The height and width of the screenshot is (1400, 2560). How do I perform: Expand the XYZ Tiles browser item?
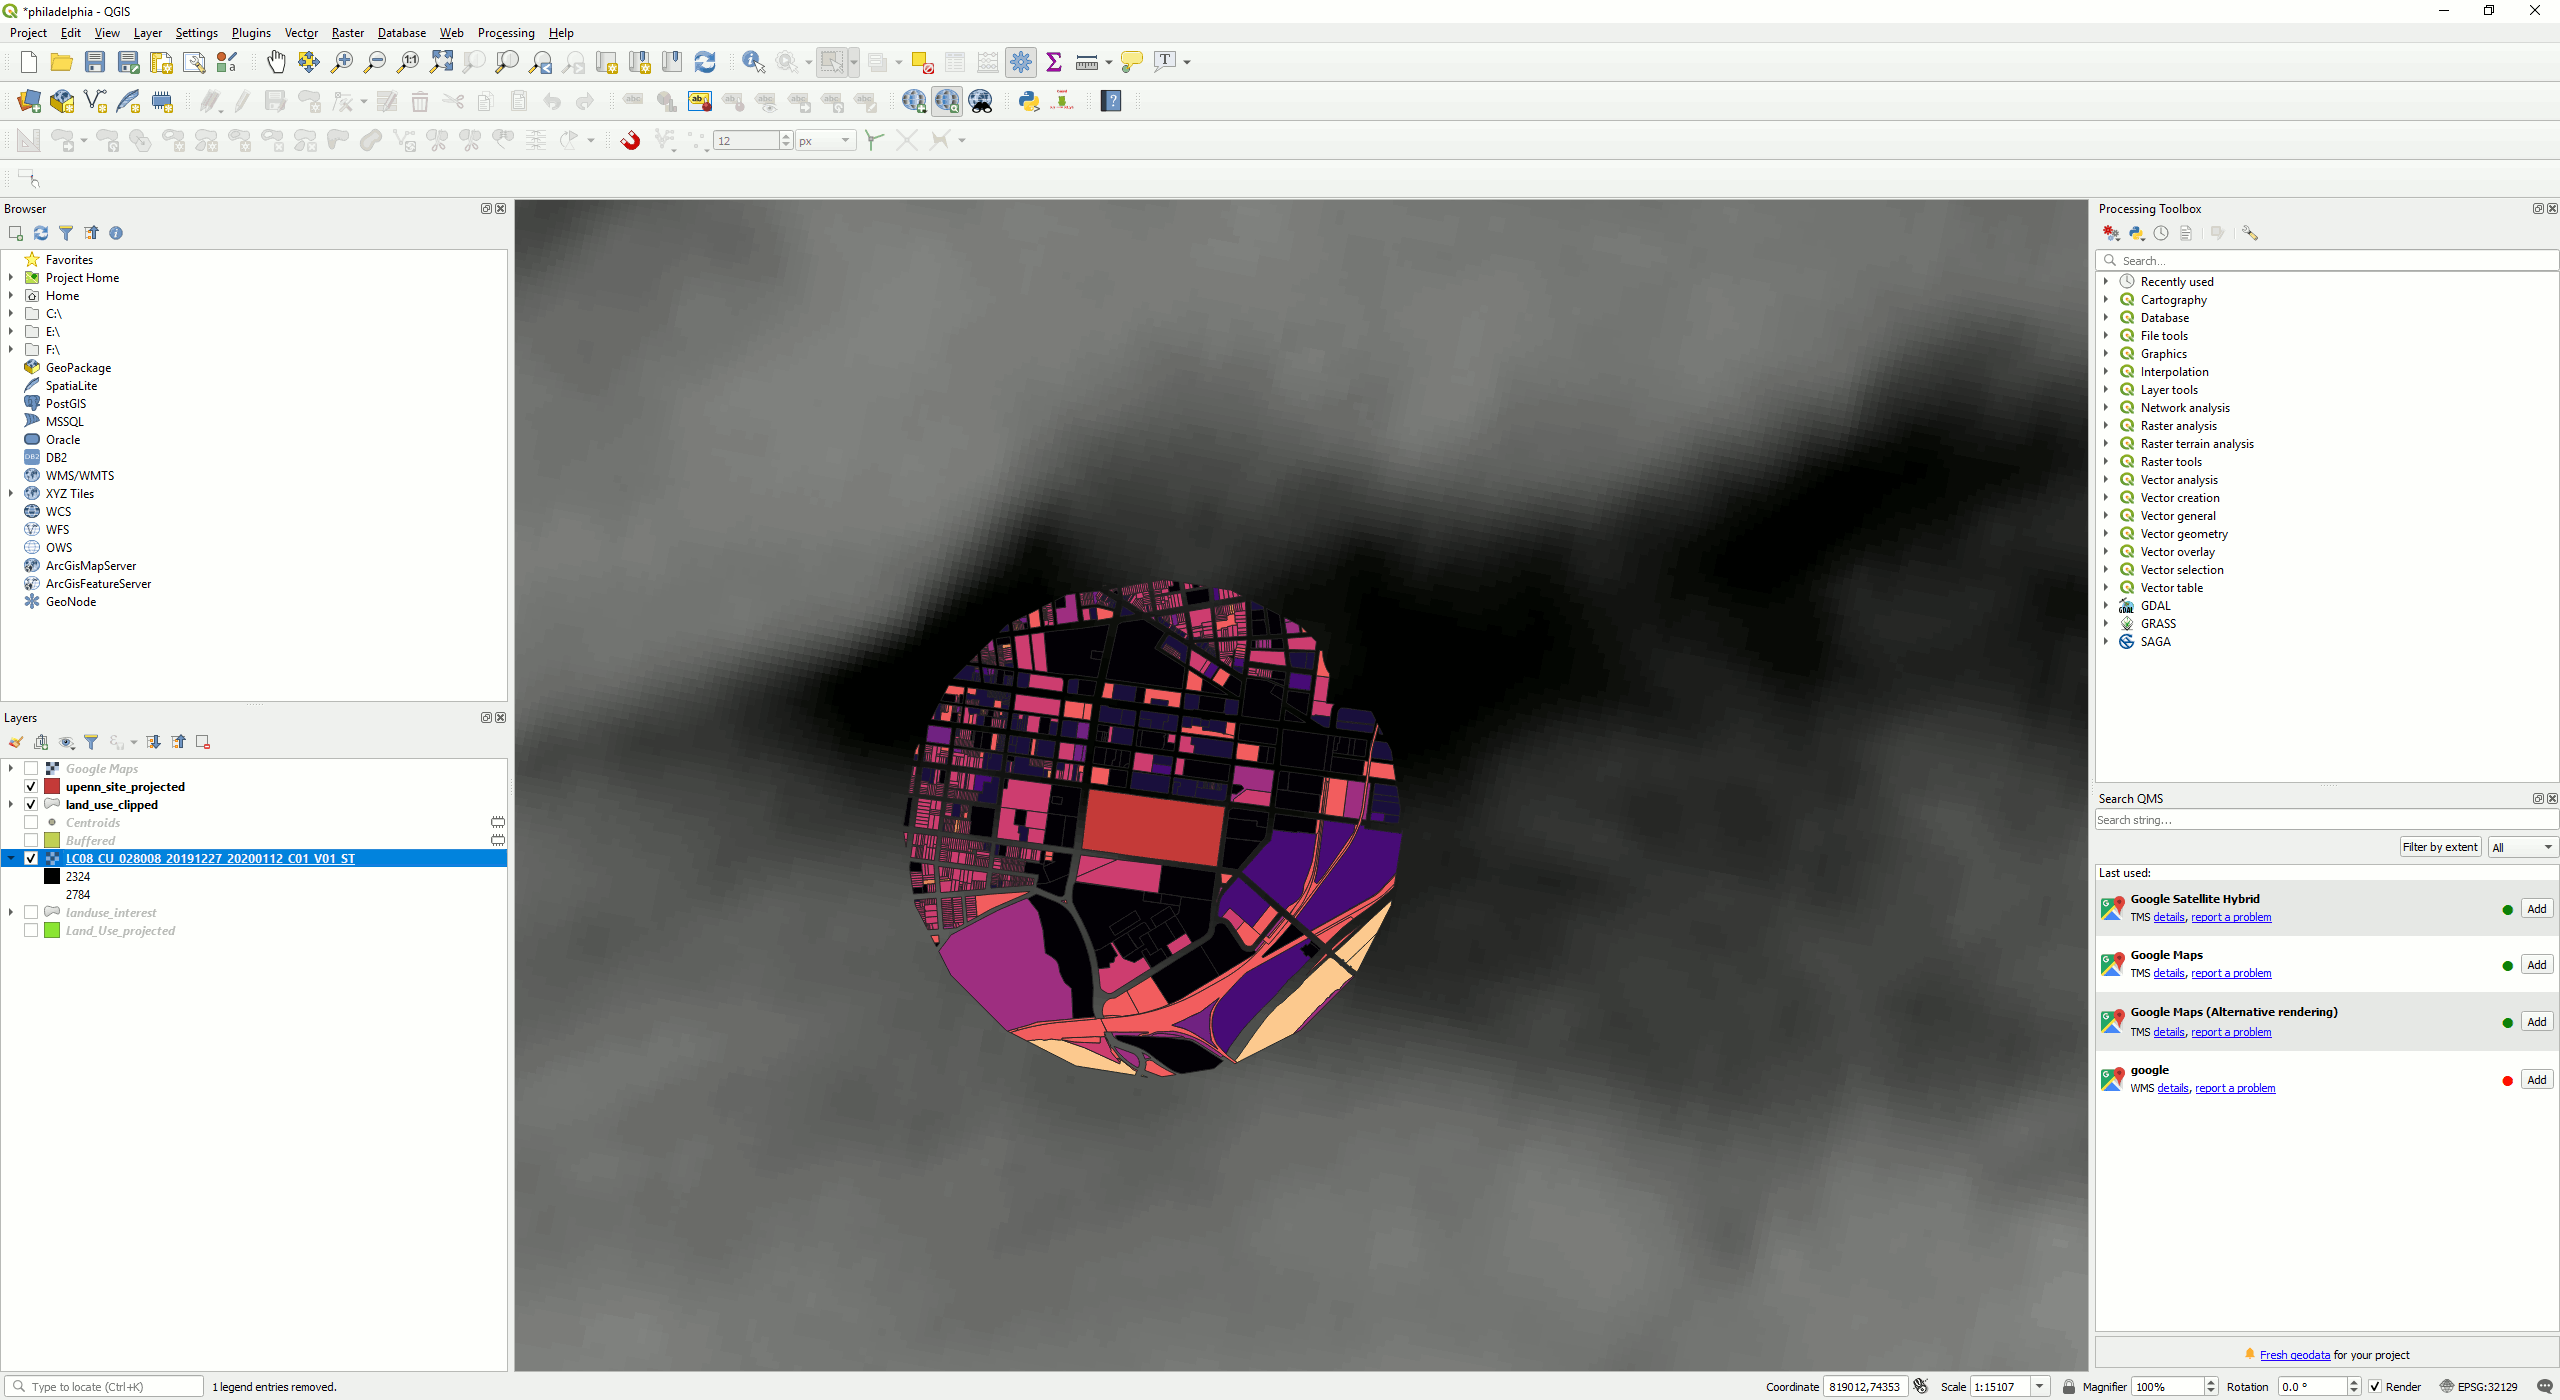tap(11, 494)
